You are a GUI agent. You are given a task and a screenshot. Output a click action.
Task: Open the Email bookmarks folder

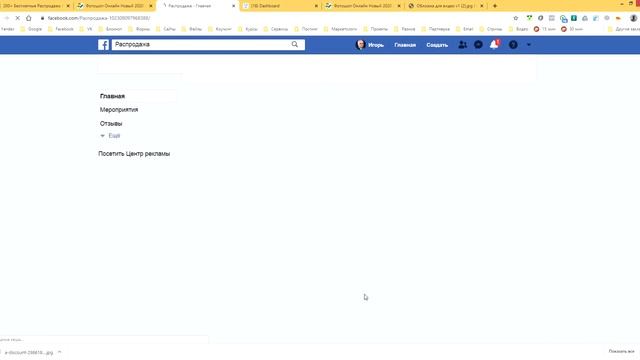pos(464,29)
